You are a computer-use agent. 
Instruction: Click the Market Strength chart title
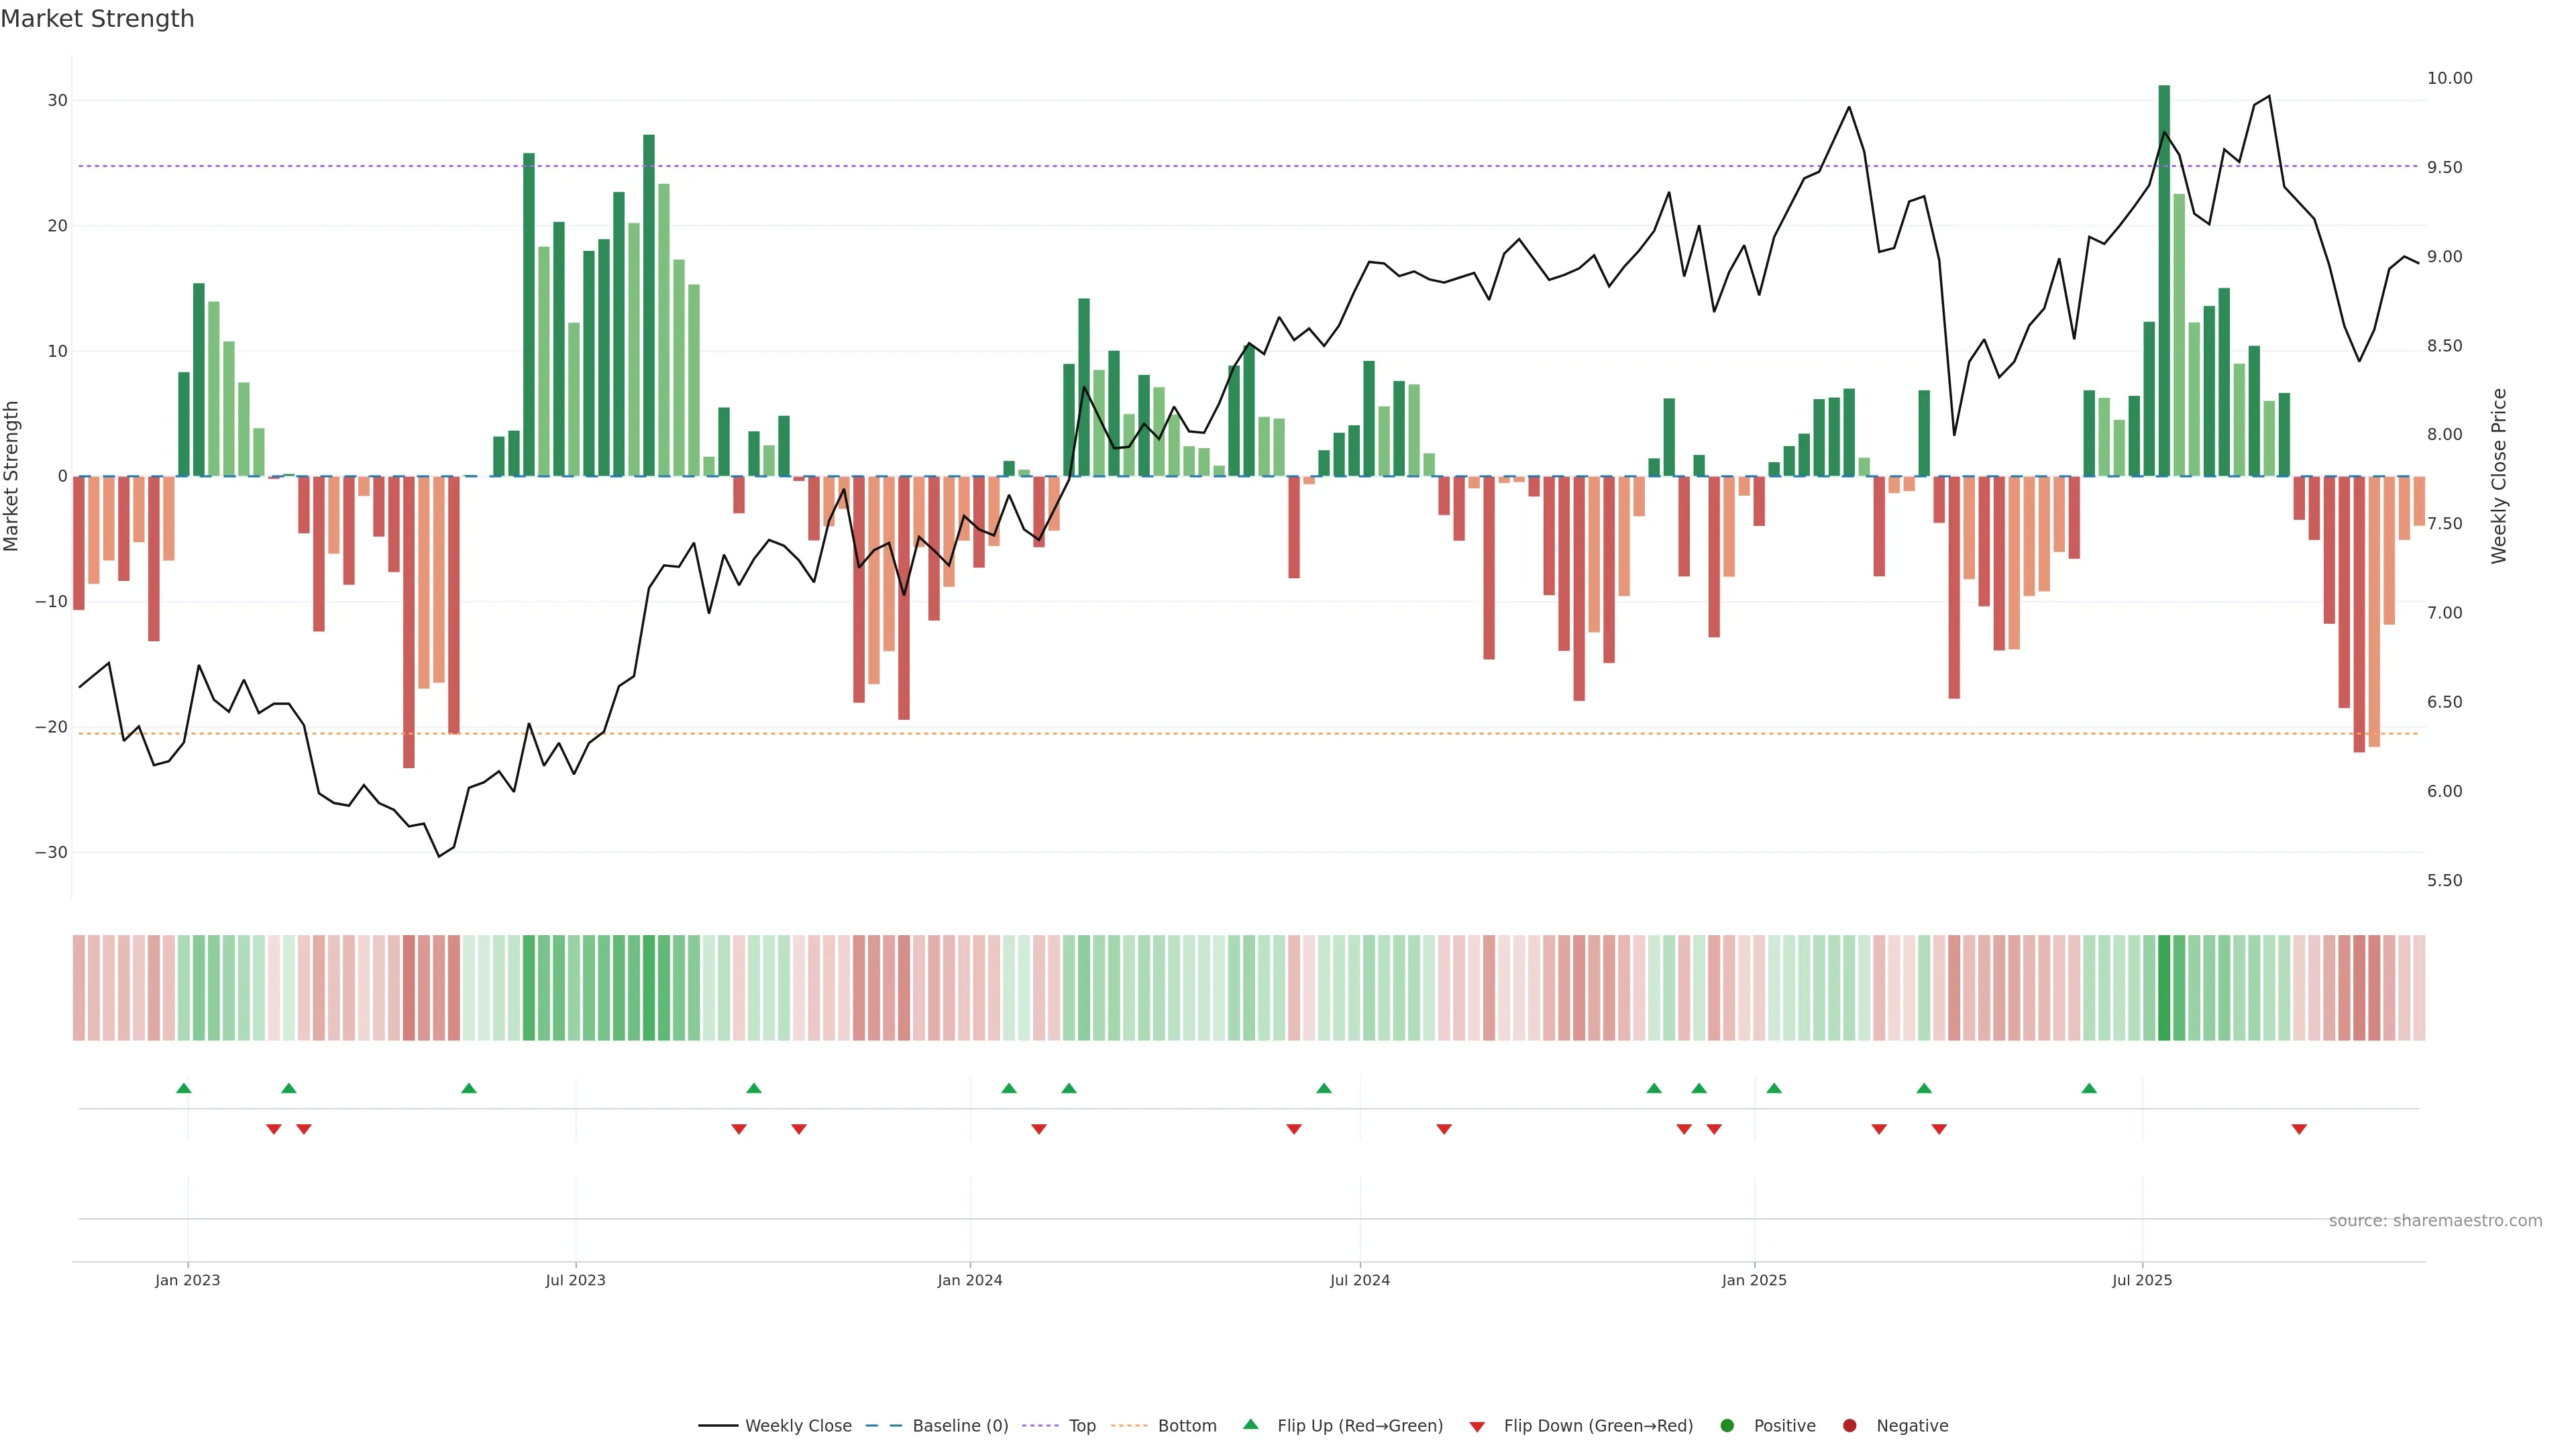(x=97, y=19)
